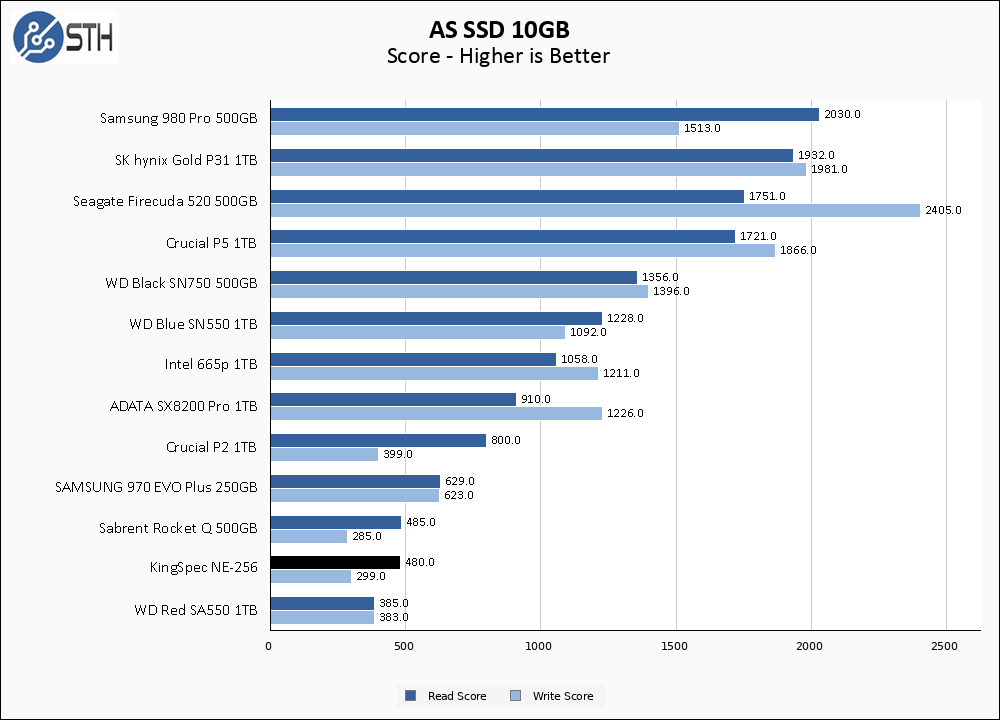The width and height of the screenshot is (1000, 720).
Task: Click the 1226.0 value label
Action: click(625, 413)
